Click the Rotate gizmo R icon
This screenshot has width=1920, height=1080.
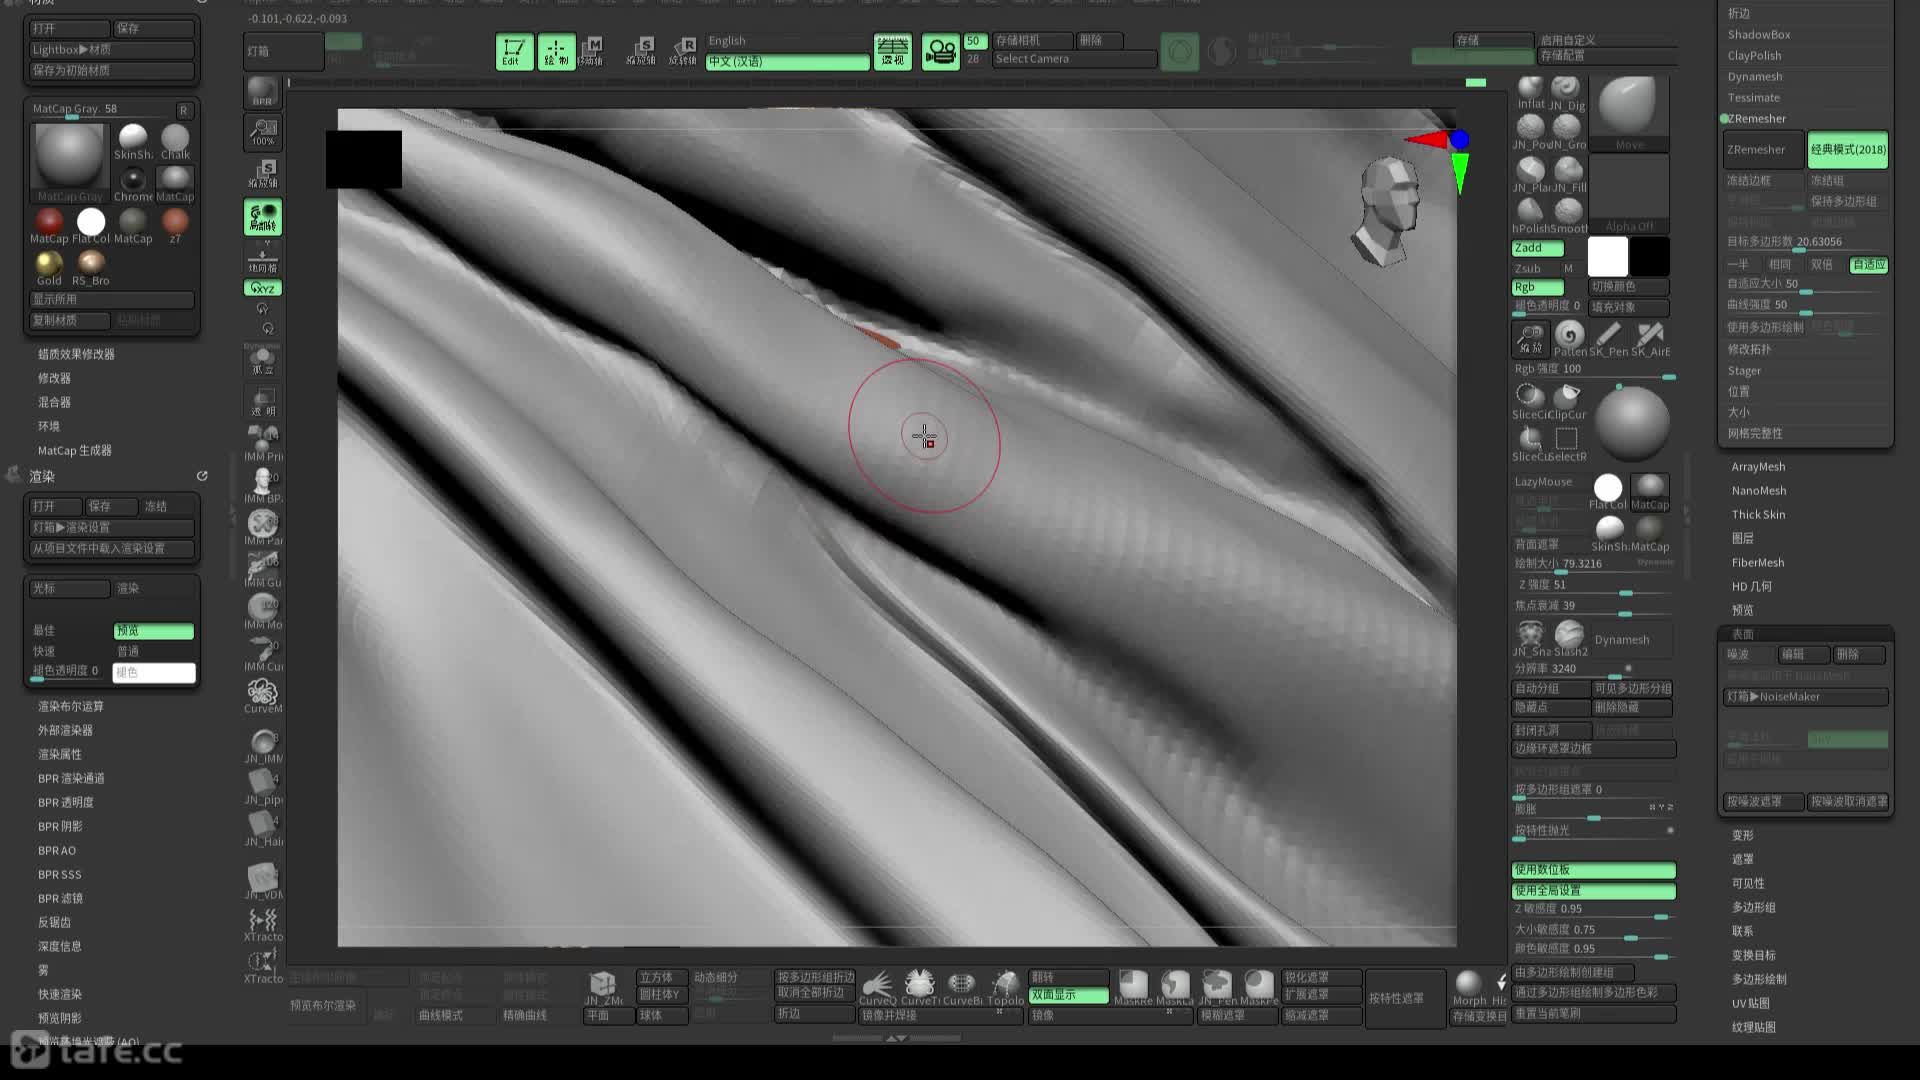click(x=683, y=50)
